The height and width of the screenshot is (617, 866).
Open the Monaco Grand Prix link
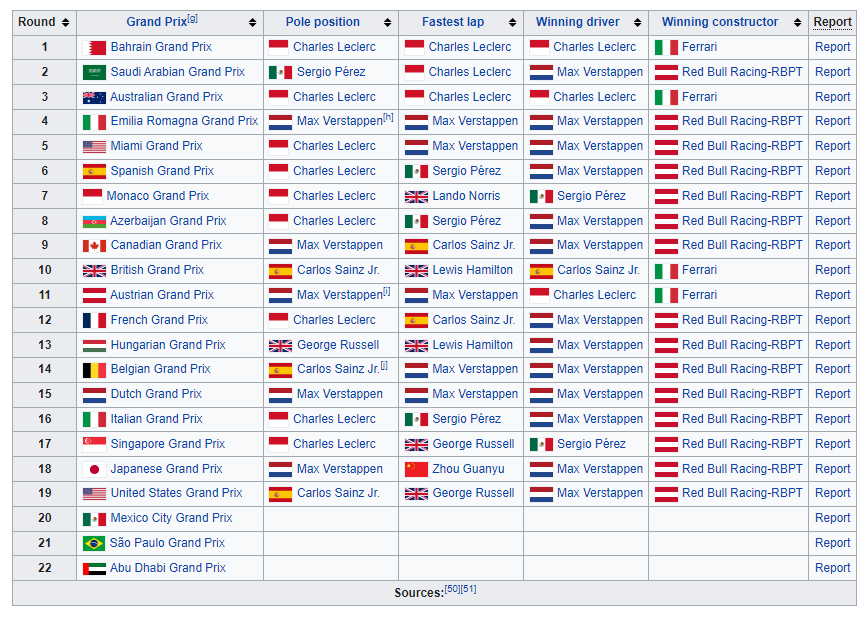[x=158, y=196]
